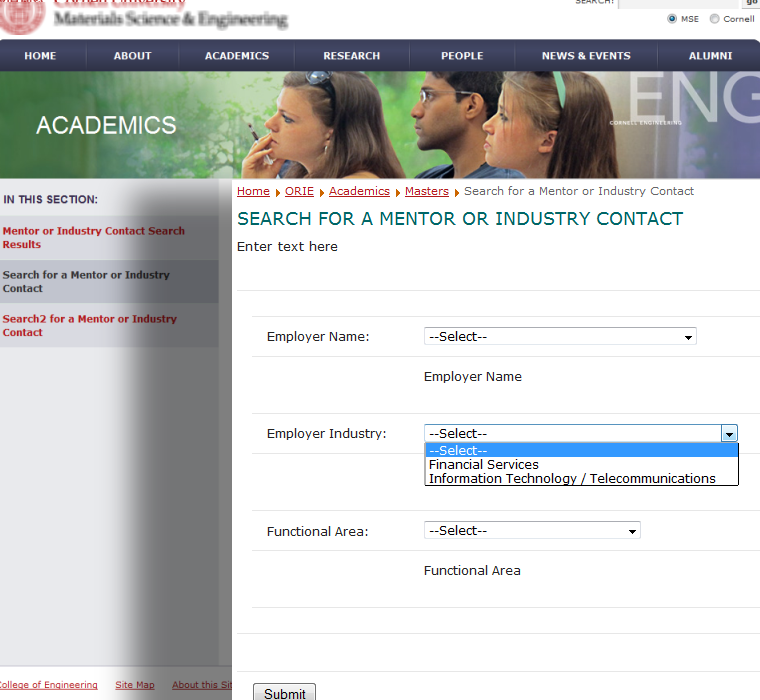This screenshot has height=700, width=760.
Task: Click the ORIE breadcrumb link
Action: (x=299, y=191)
